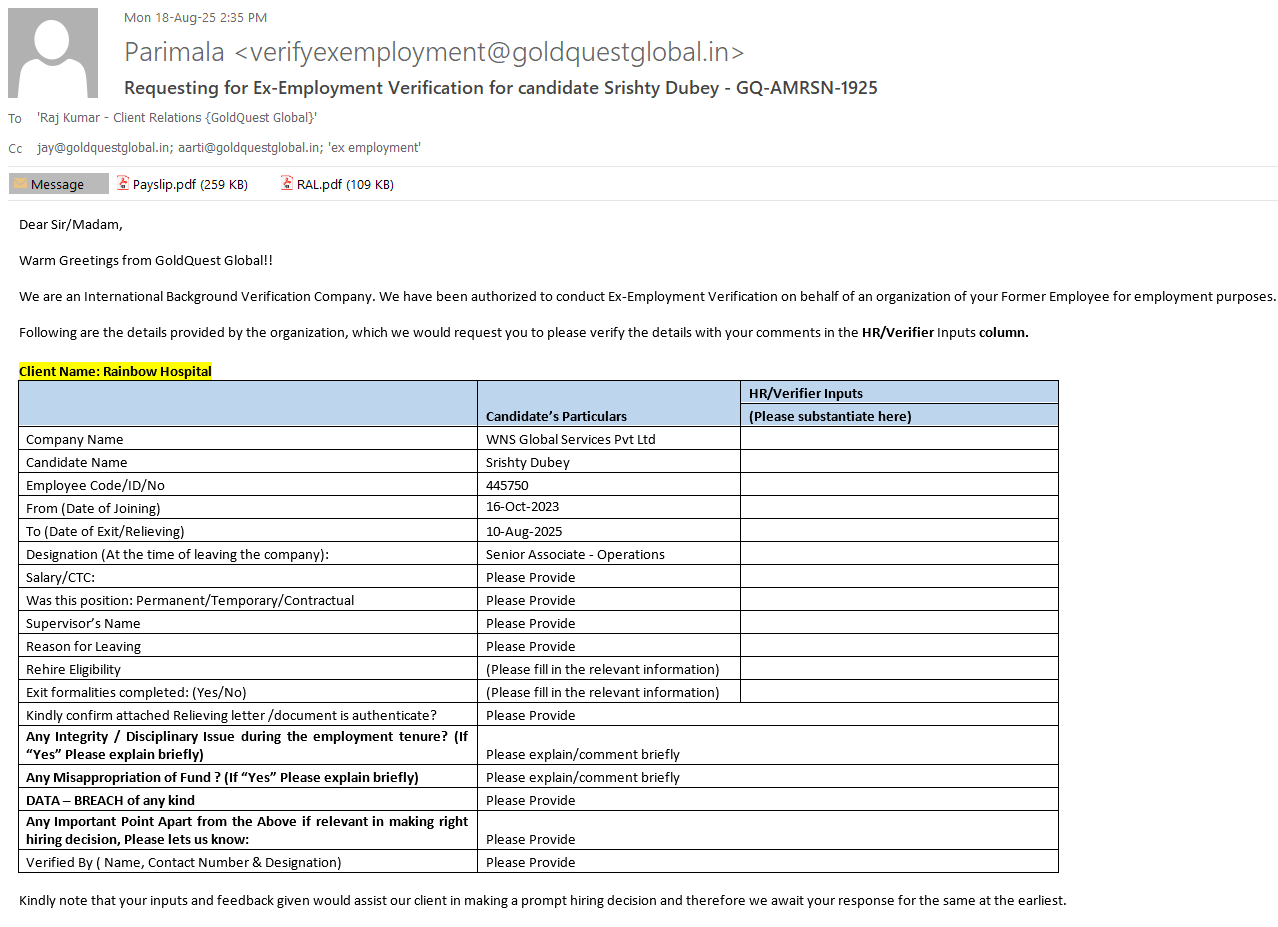Click Exit formalities completed: (Yes/No) label
Viewport: 1278px width, 927px height.
[136, 692]
